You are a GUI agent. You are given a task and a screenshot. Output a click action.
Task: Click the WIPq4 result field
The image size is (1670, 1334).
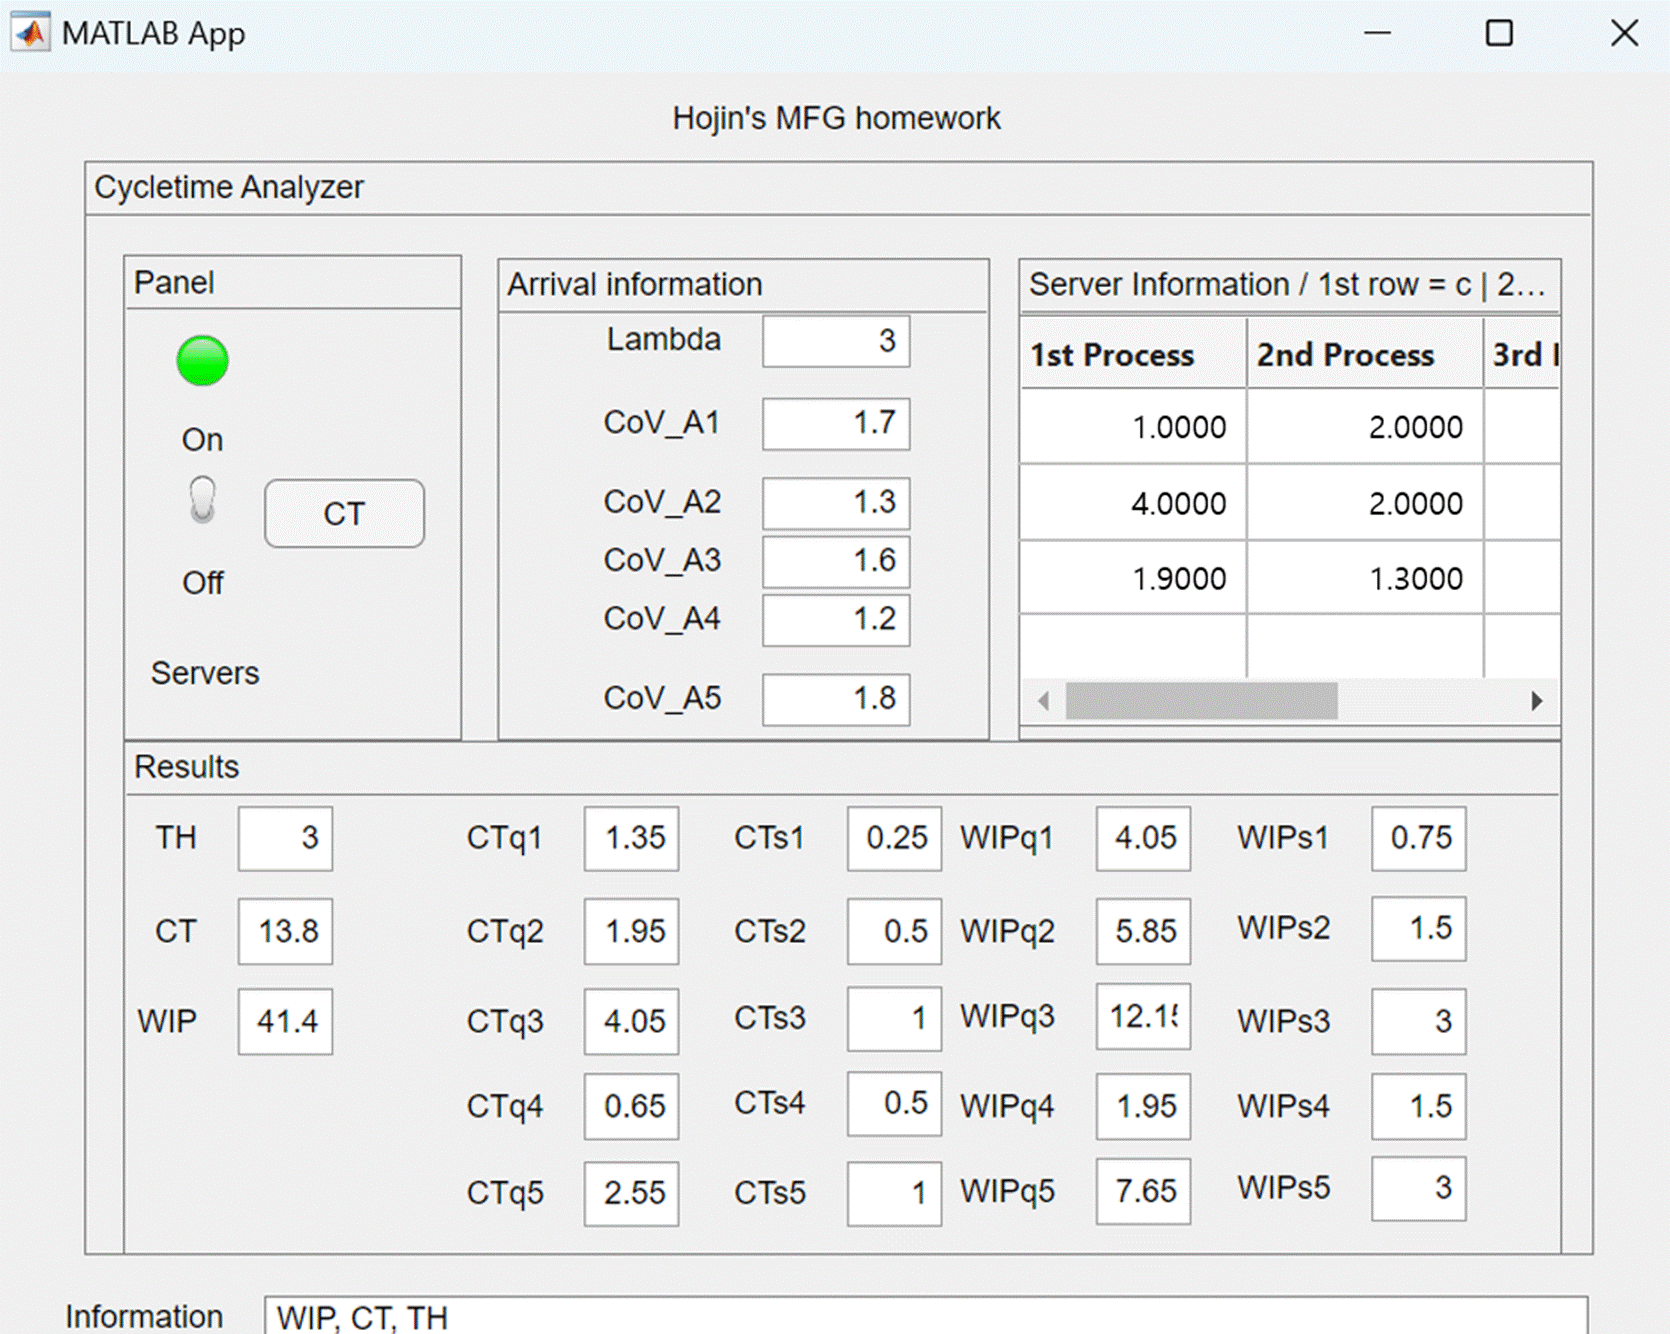(x=1143, y=1106)
